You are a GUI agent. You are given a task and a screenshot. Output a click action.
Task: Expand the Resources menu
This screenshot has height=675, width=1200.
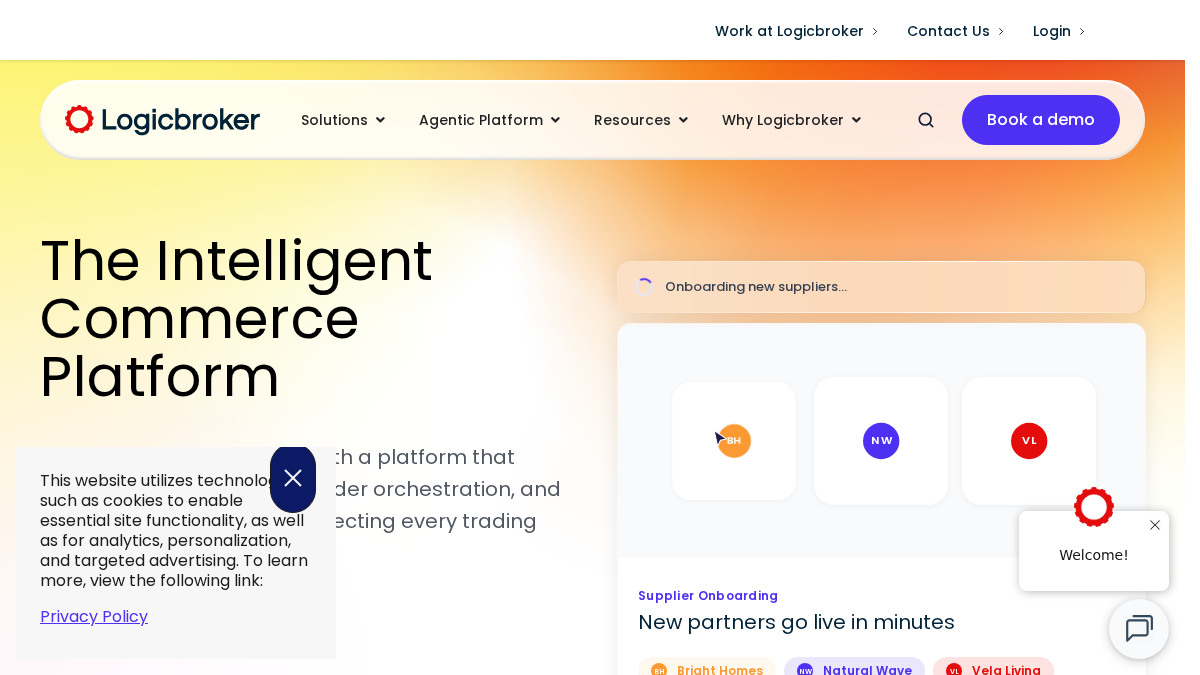[641, 120]
